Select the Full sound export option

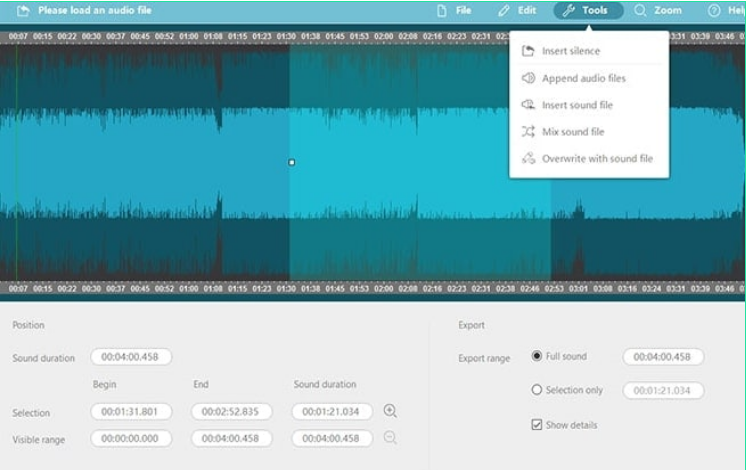537,356
